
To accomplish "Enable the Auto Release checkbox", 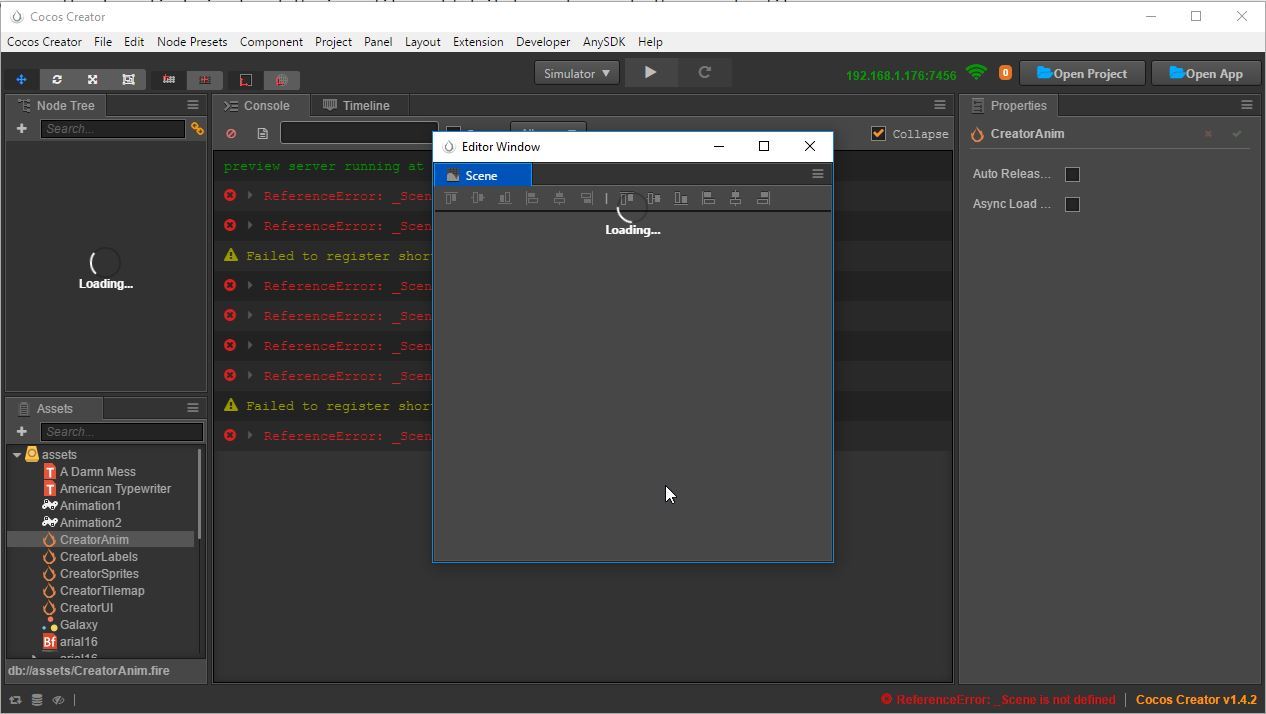I will 1072,174.
